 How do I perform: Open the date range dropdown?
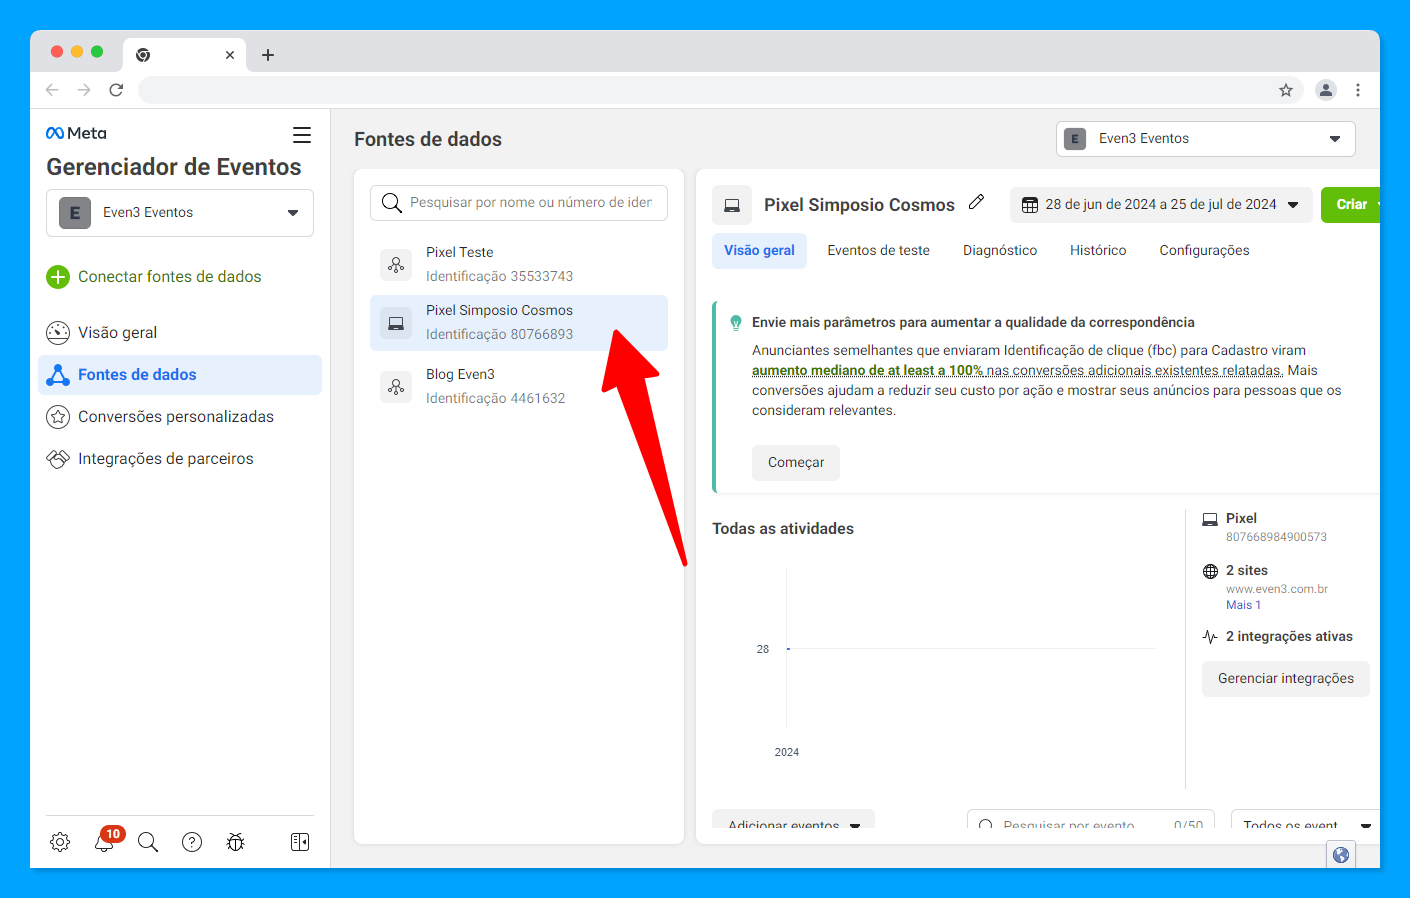[x=1161, y=205]
